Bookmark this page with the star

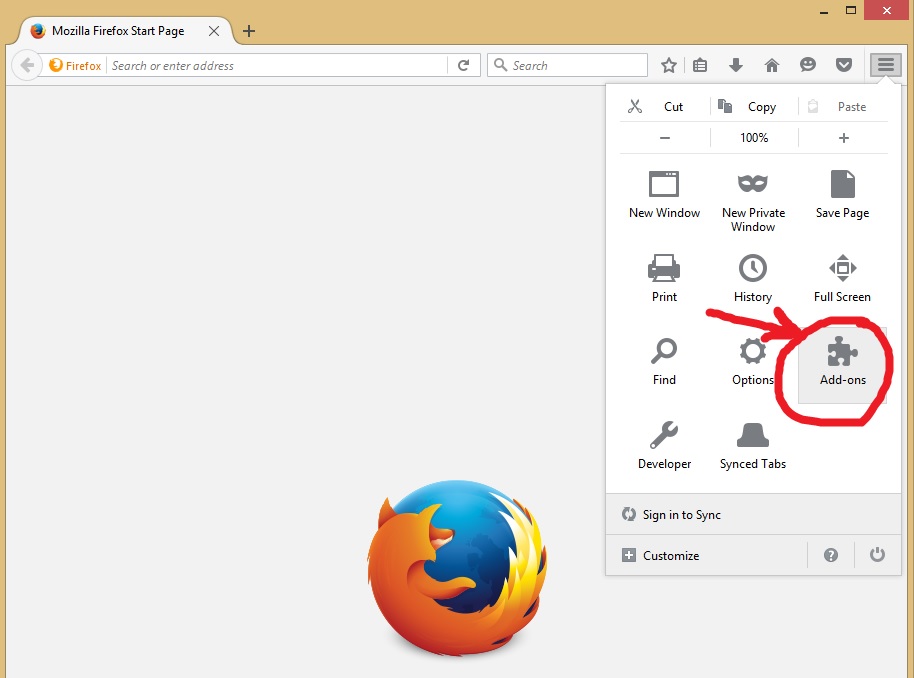click(669, 65)
